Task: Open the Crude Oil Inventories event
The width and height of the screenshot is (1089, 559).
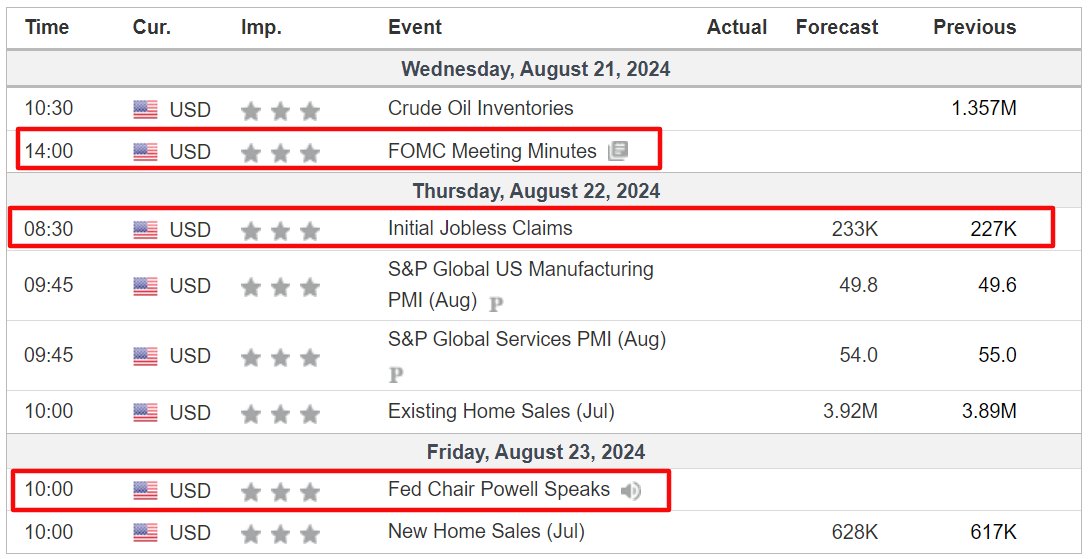Action: [481, 108]
